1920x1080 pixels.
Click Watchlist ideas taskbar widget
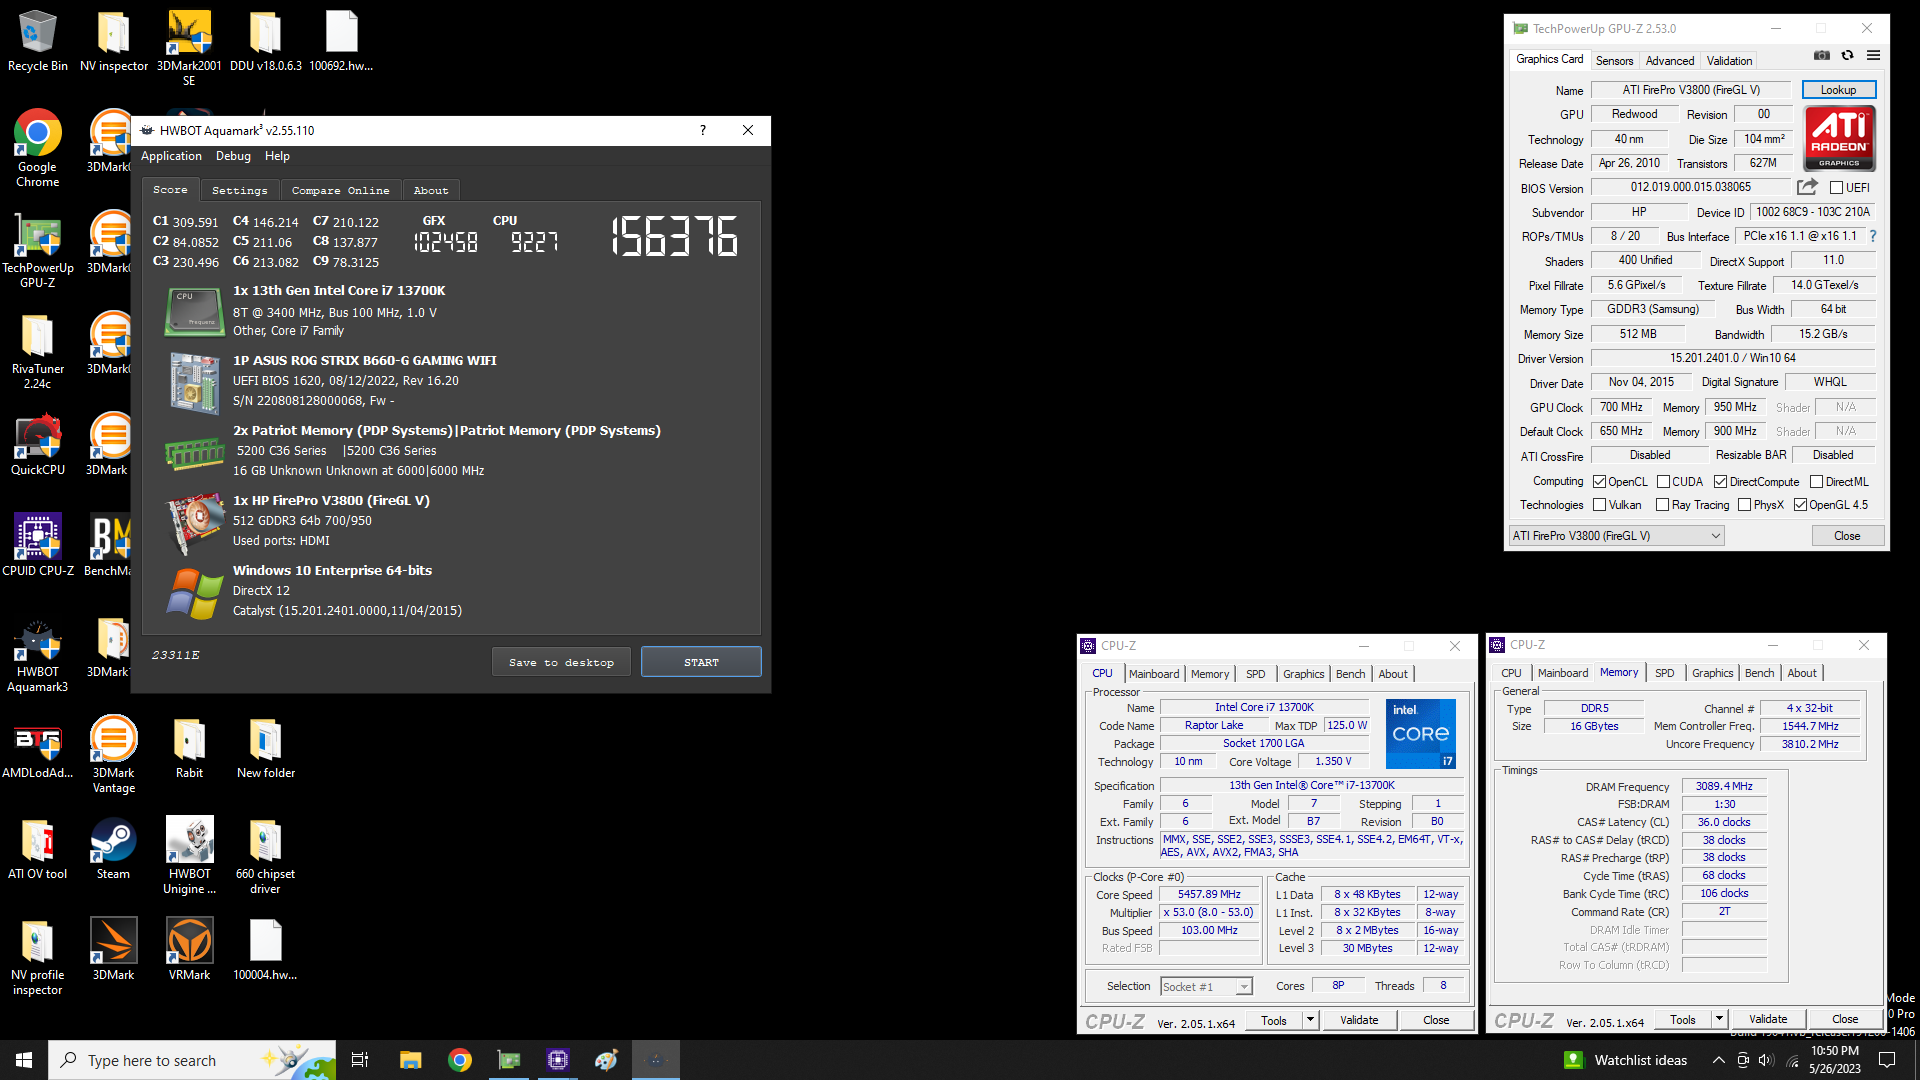coord(1626,1060)
